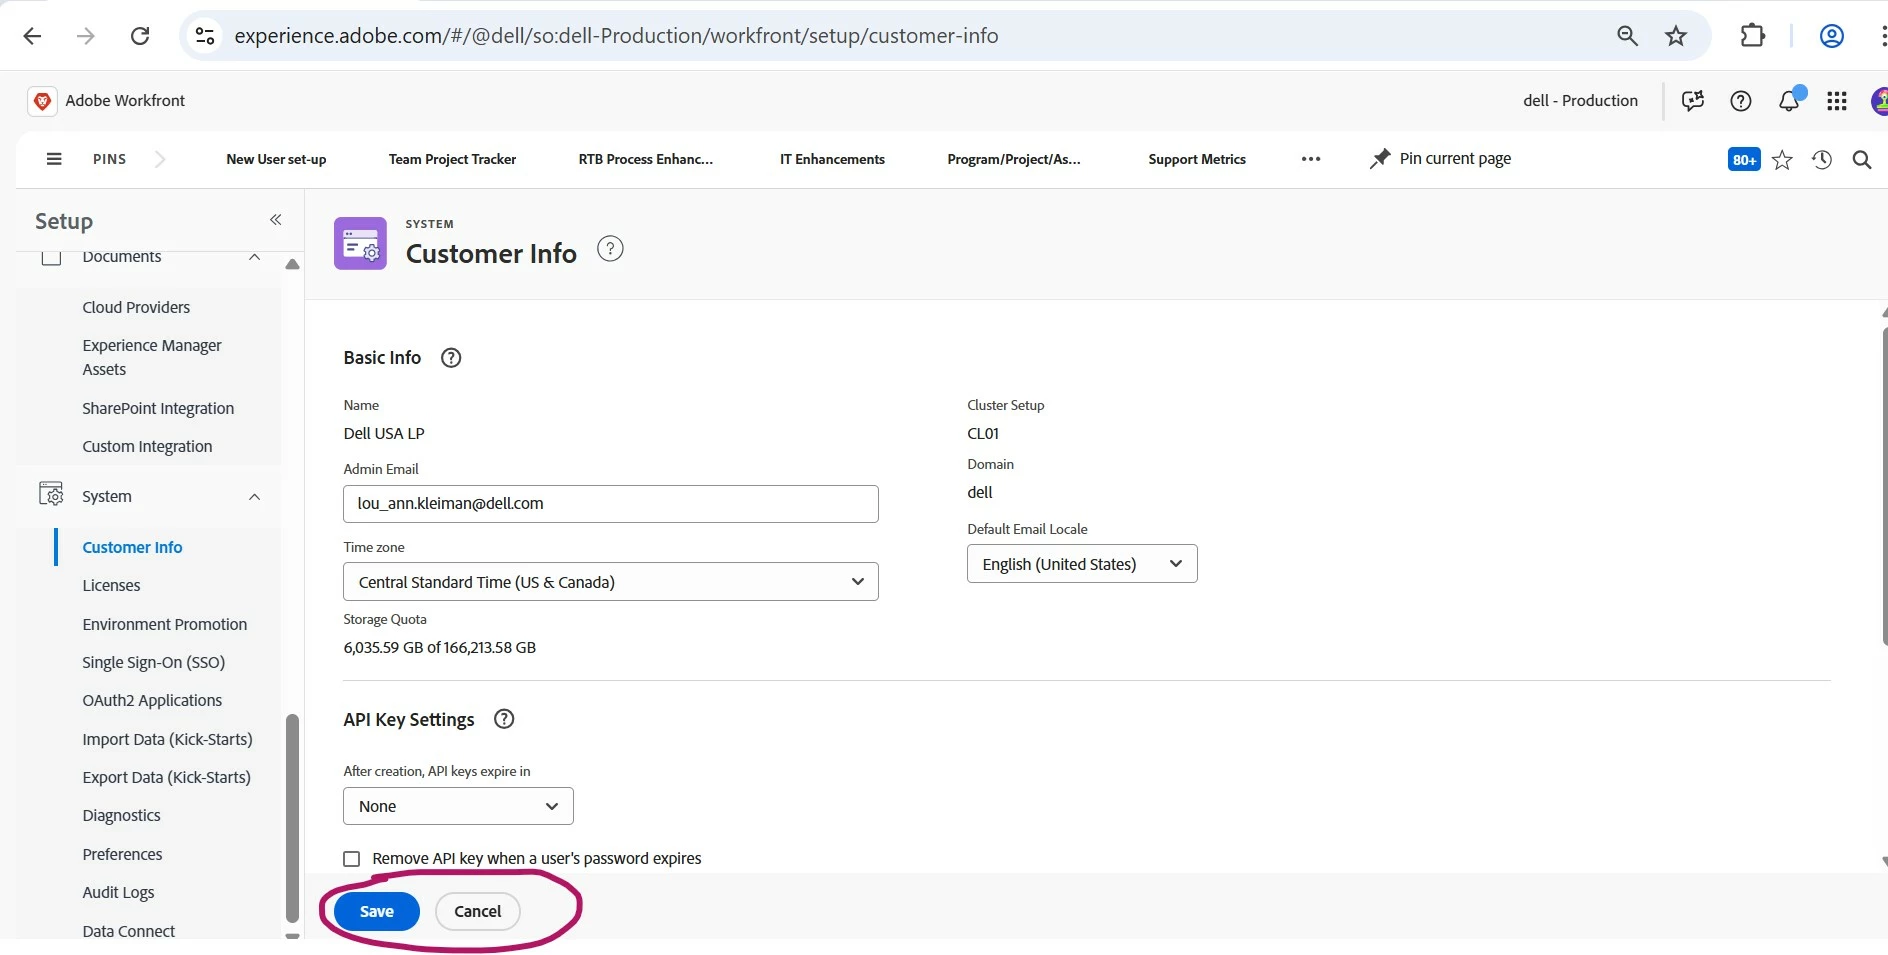Open the Team Project Tracker pin
The image size is (1888, 955).
(452, 159)
